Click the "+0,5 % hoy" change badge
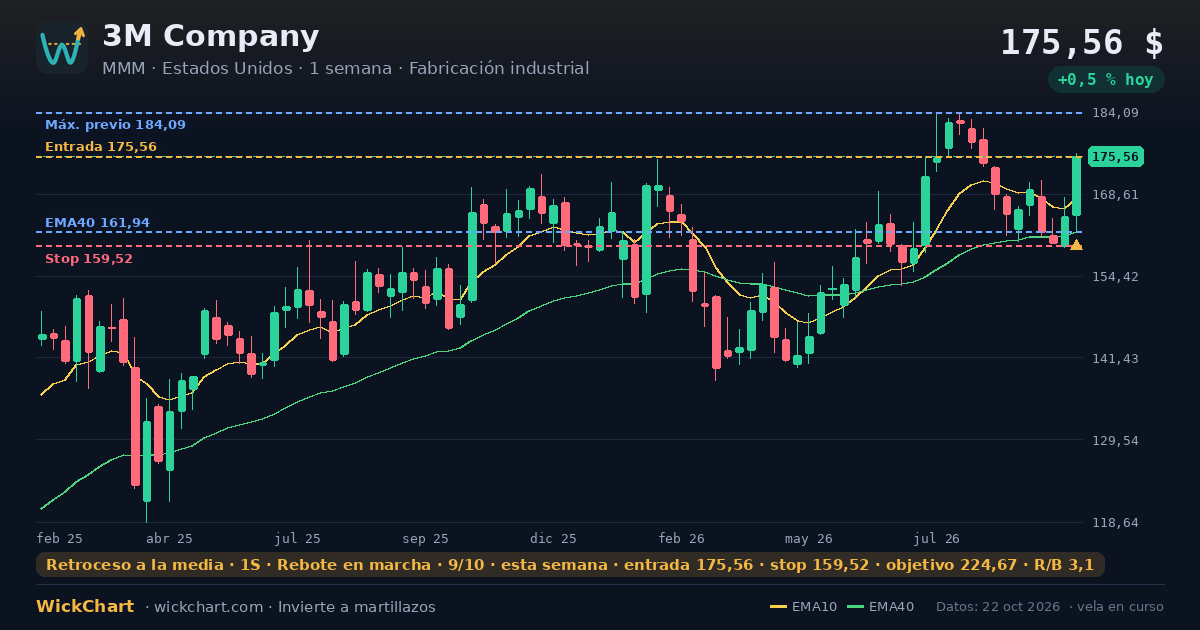1200x630 pixels. coord(1105,79)
